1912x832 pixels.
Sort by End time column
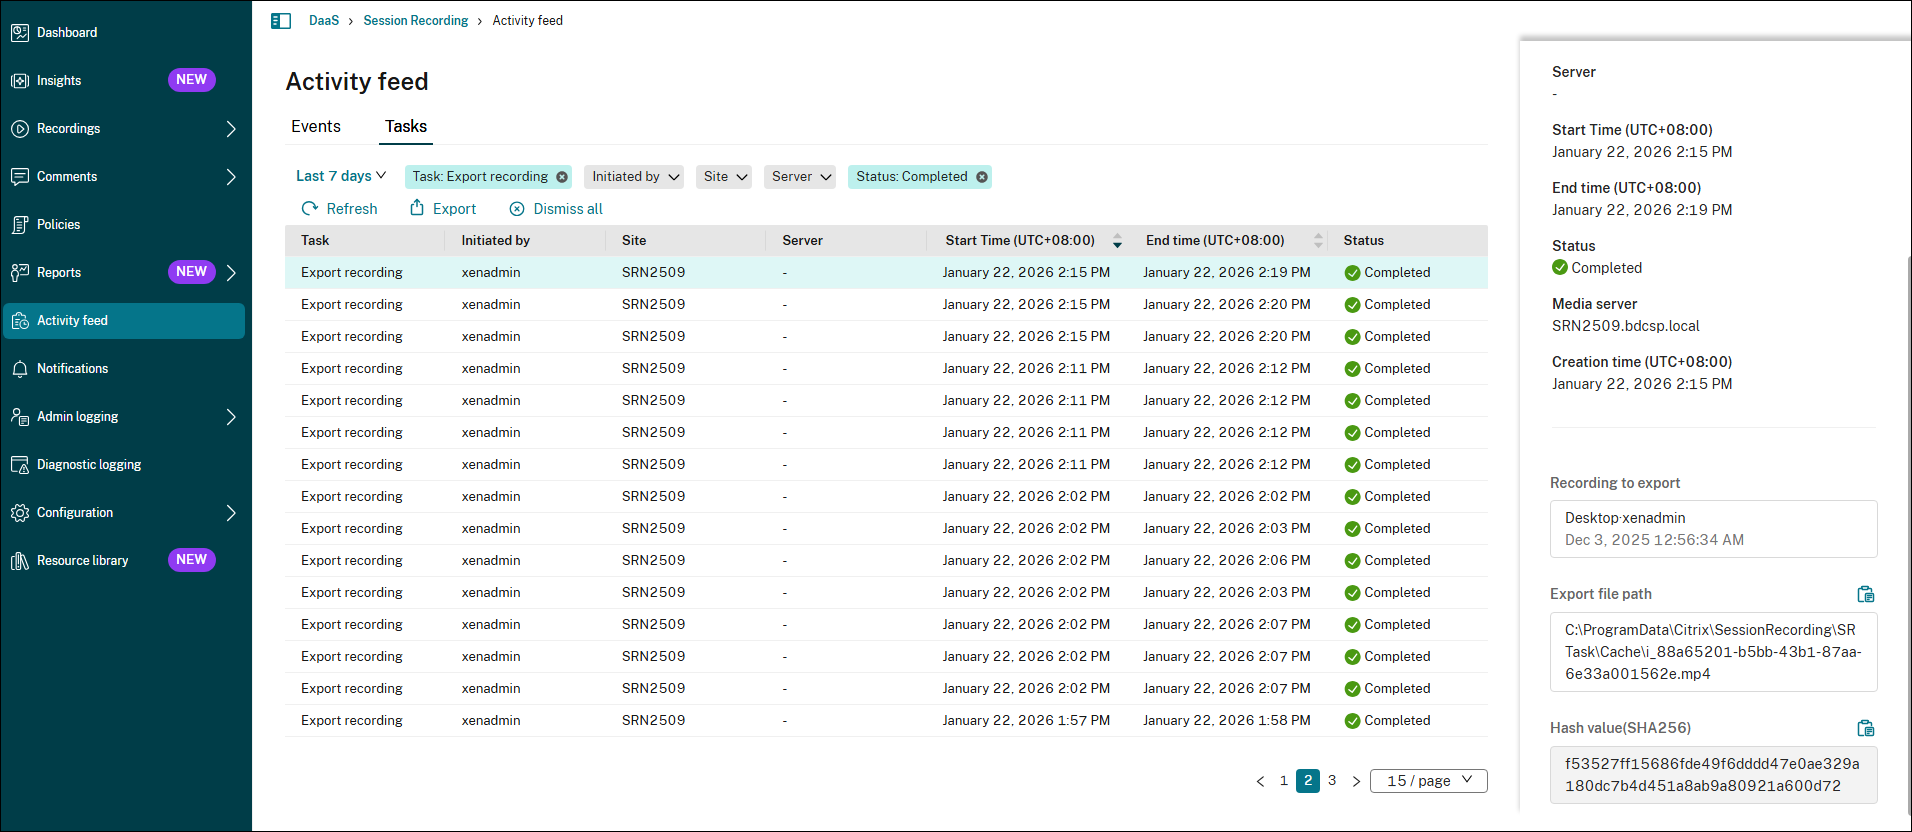[x=1318, y=241]
